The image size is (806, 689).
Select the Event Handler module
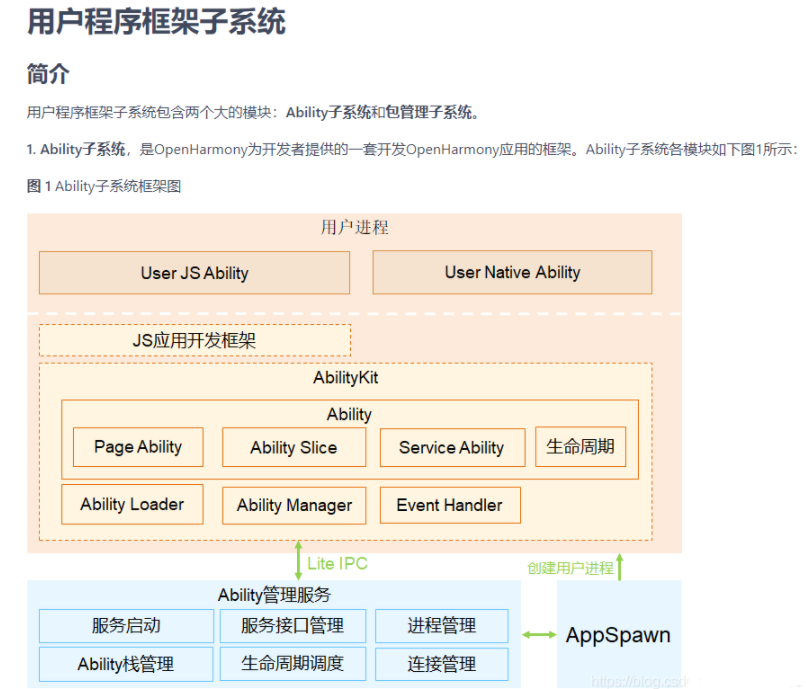(450, 505)
